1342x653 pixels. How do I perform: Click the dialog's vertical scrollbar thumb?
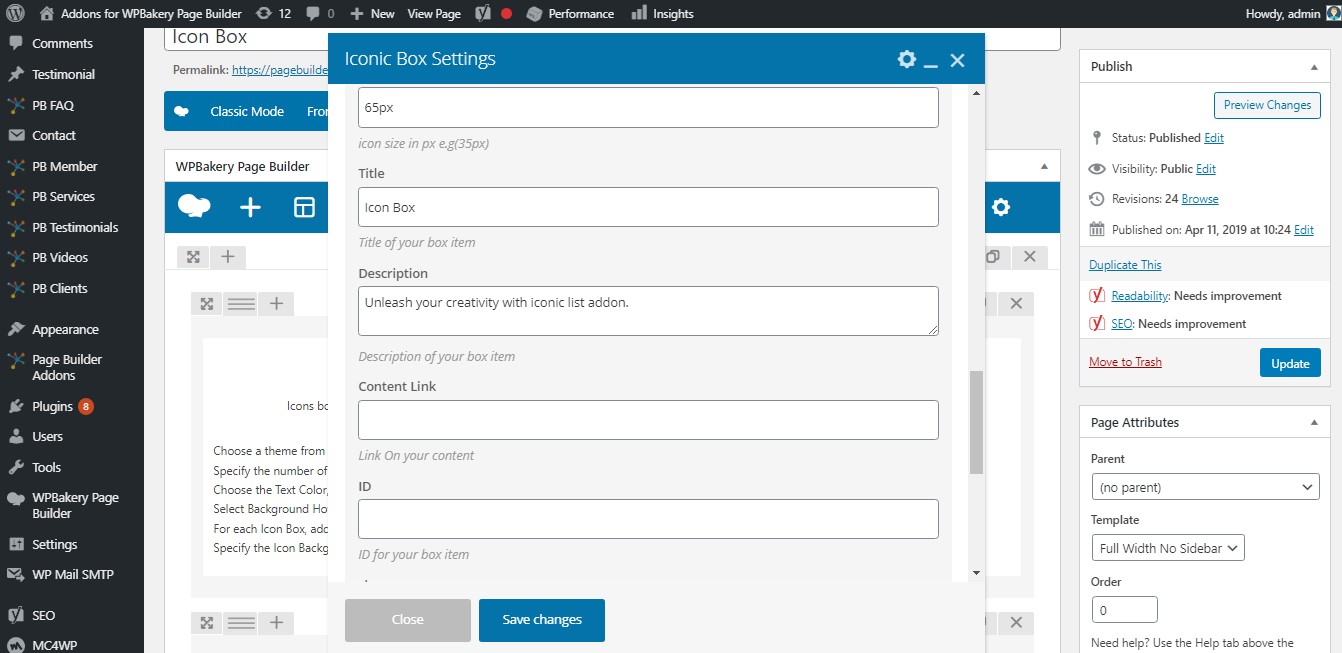click(x=976, y=422)
